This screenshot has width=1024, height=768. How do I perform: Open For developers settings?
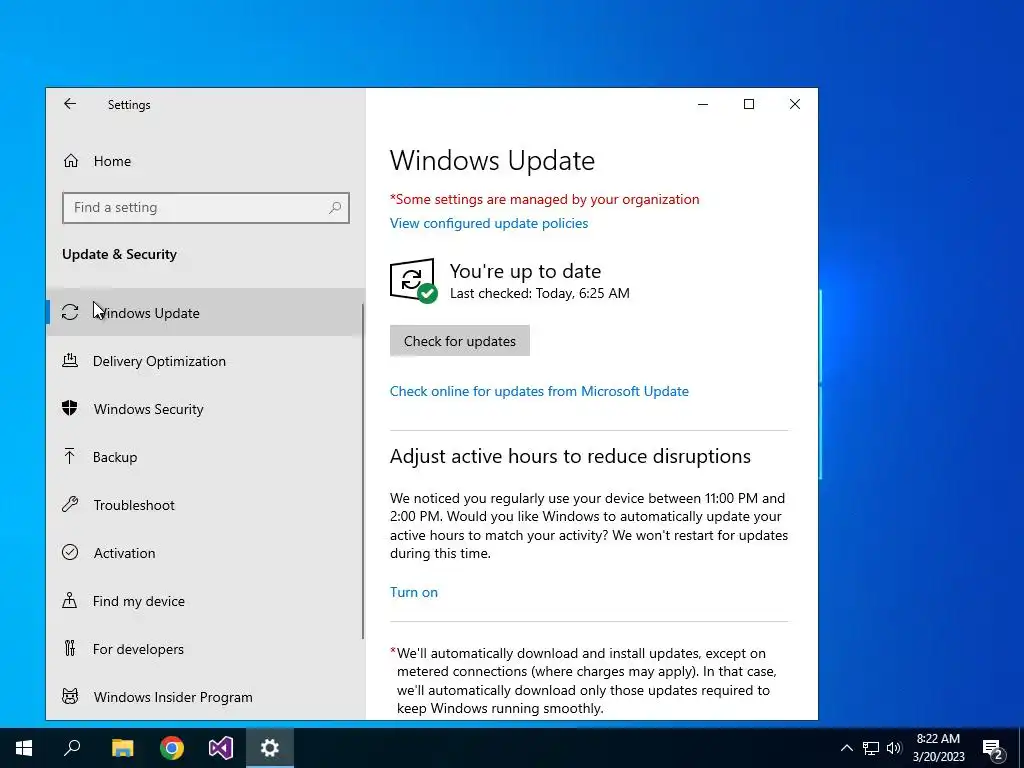tap(204, 648)
